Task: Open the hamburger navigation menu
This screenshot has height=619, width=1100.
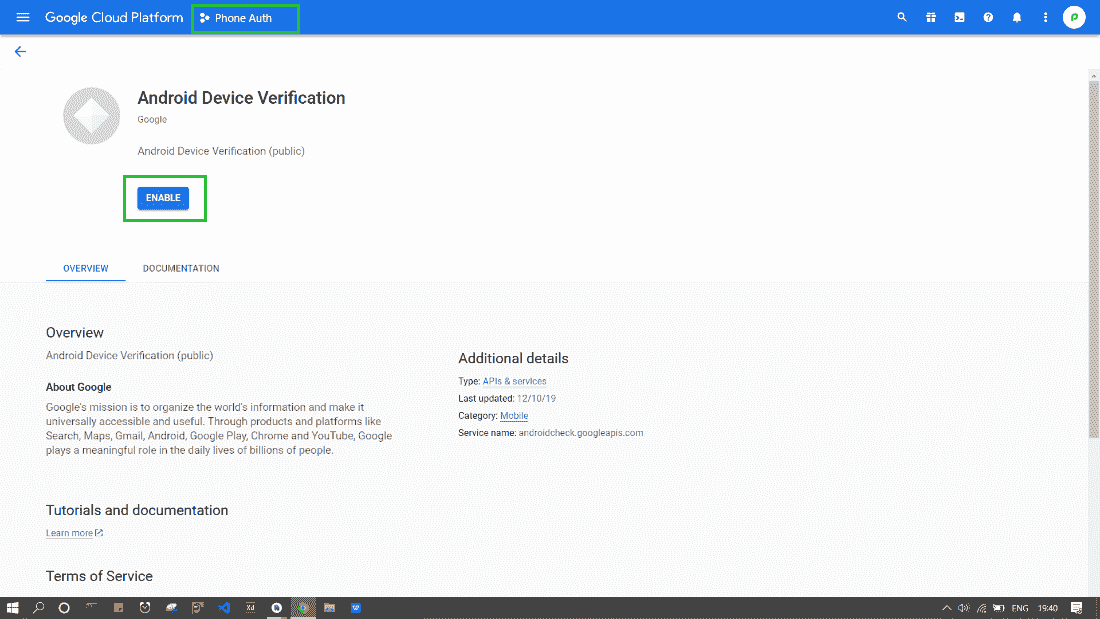Action: [23, 18]
